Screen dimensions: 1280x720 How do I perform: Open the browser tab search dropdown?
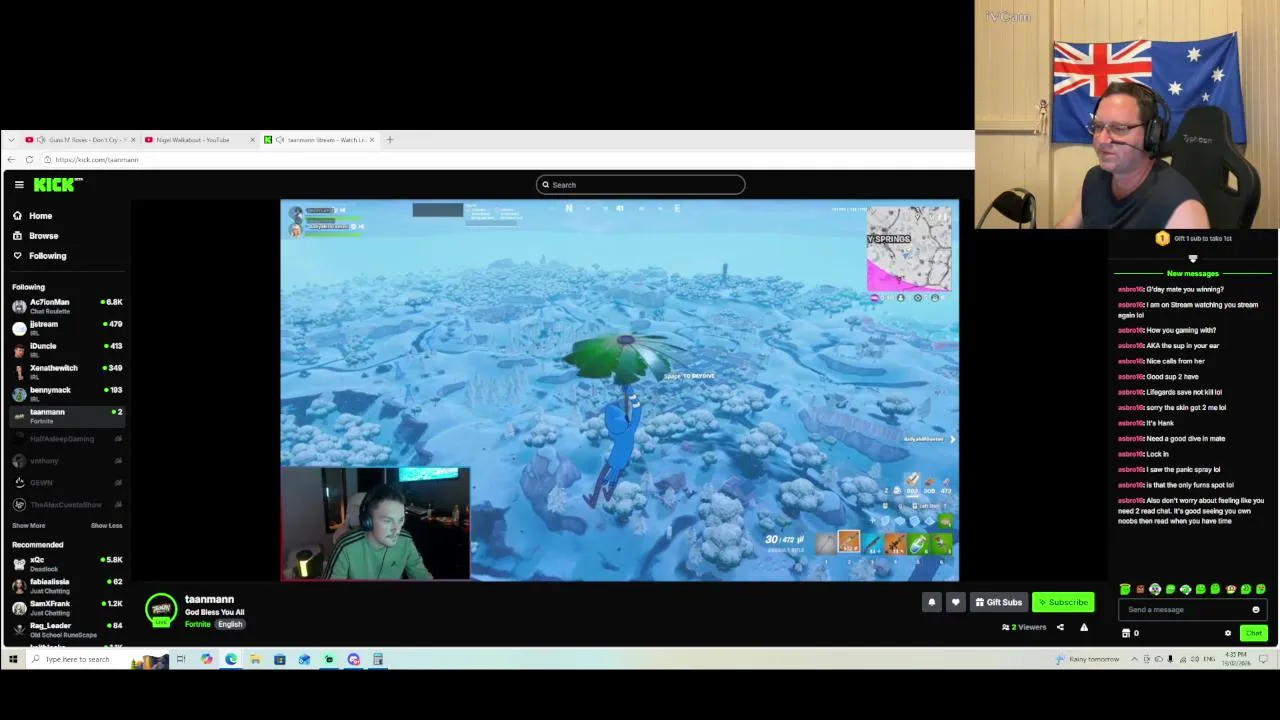click(10, 140)
